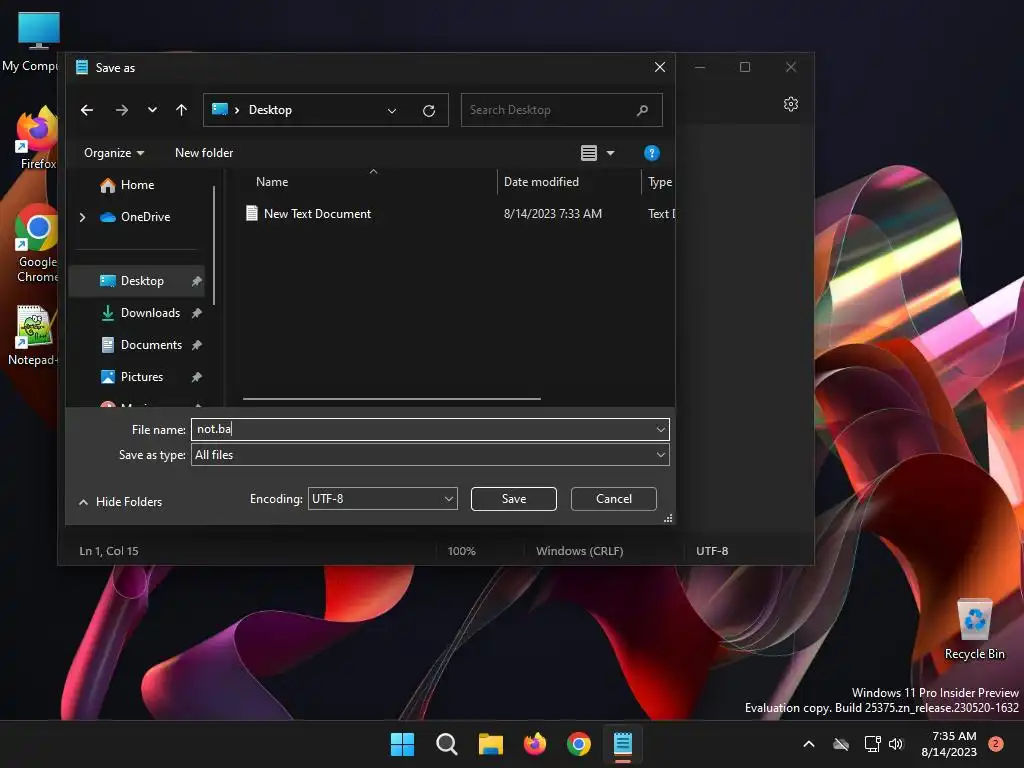Expand File name suggestions dropdown
Image resolution: width=1024 pixels, height=768 pixels.
click(x=660, y=429)
